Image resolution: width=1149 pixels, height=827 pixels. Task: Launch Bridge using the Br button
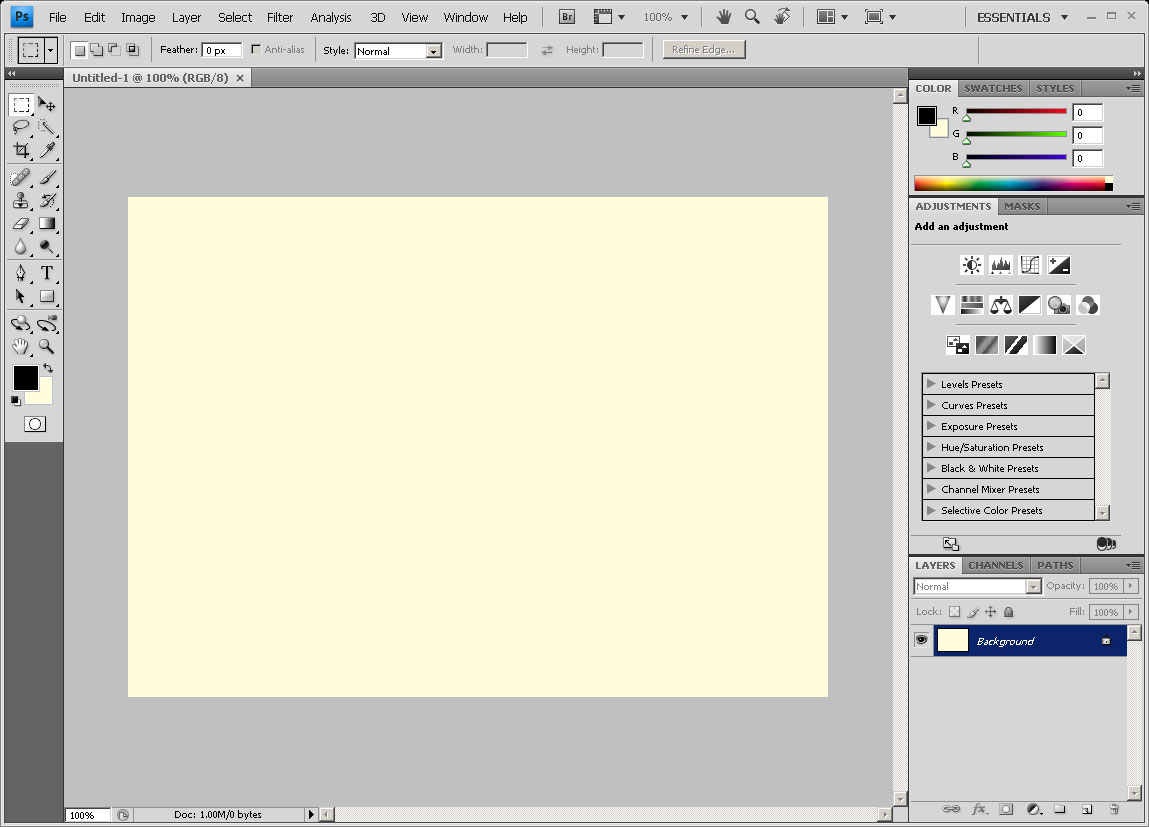tap(567, 17)
